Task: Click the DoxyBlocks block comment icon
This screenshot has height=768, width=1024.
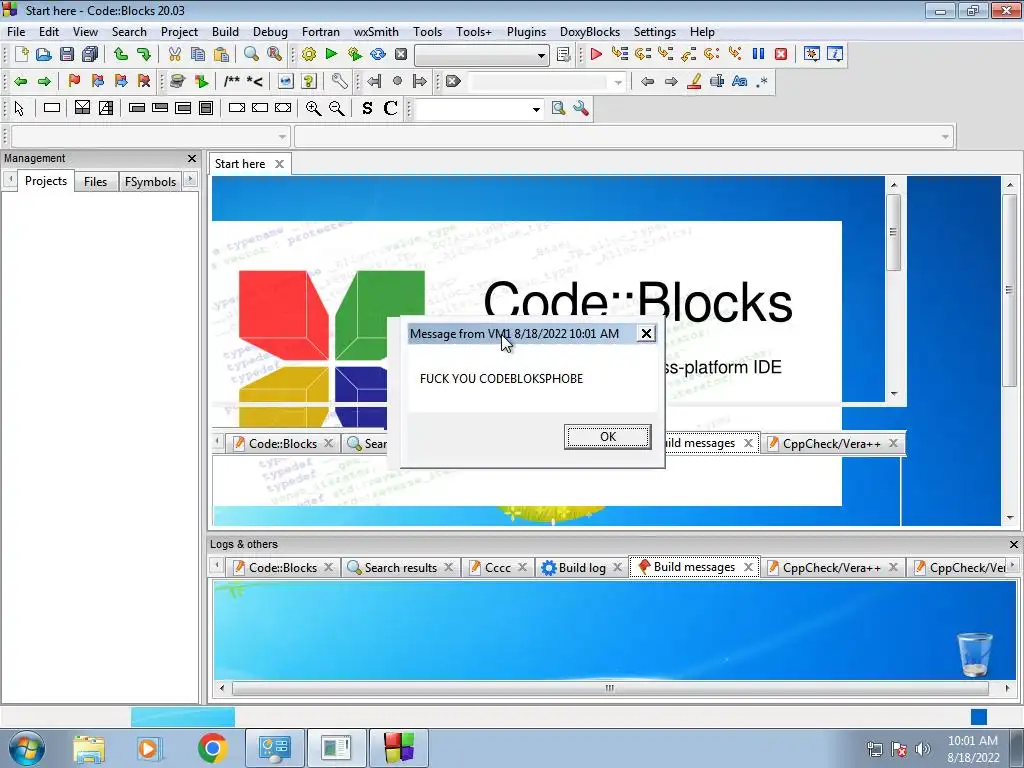Action: coord(231,82)
